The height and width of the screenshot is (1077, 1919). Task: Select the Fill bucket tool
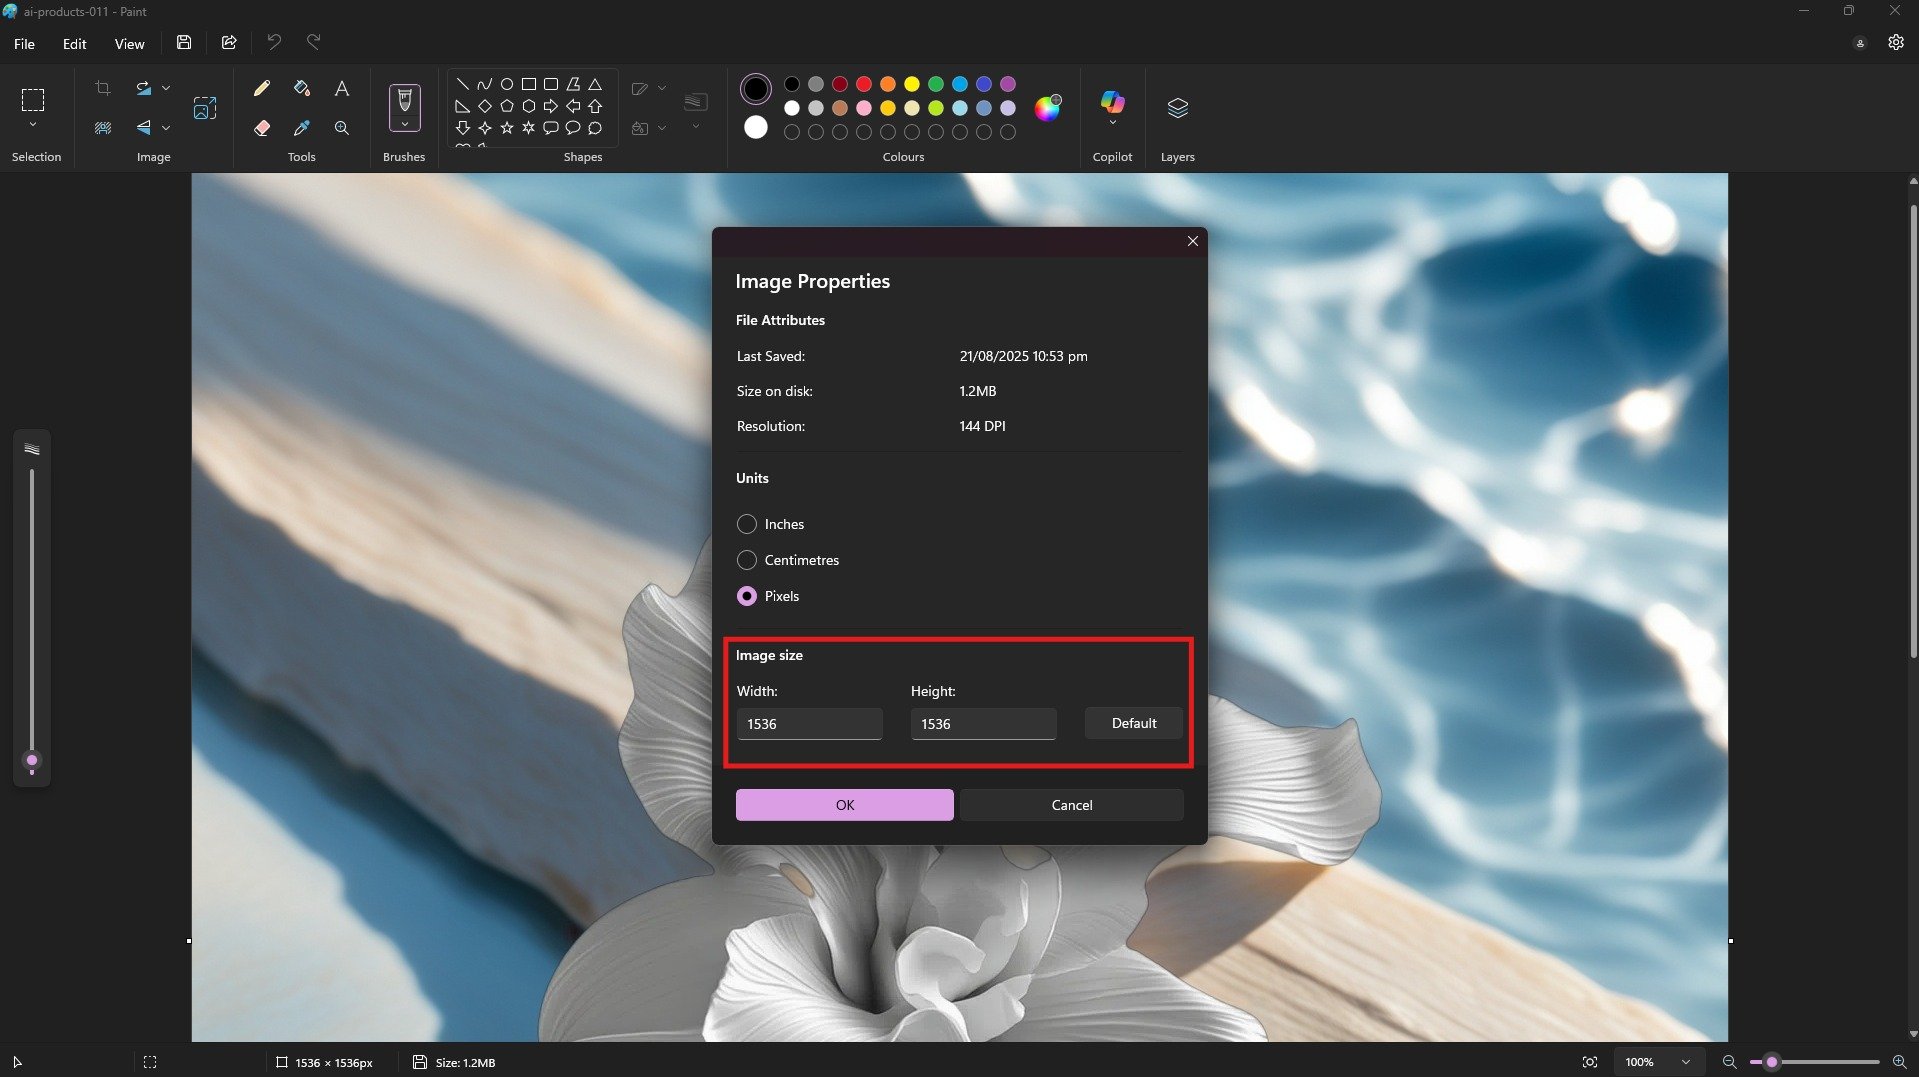click(302, 89)
